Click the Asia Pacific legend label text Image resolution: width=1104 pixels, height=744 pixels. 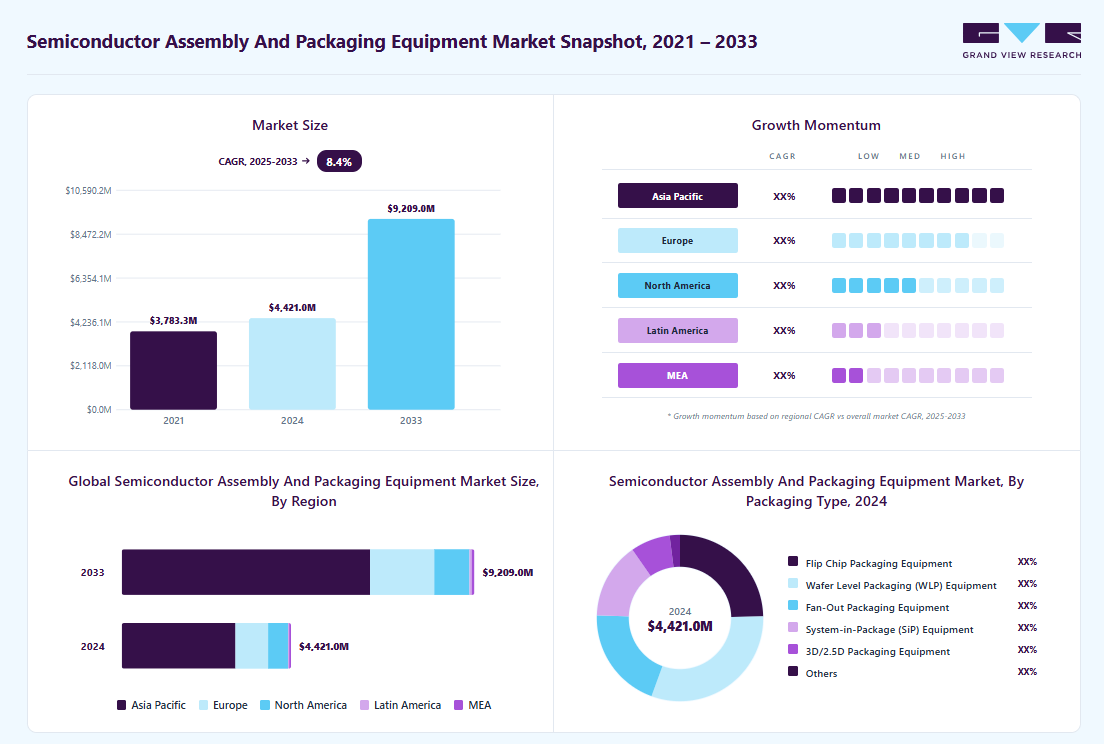pos(158,705)
